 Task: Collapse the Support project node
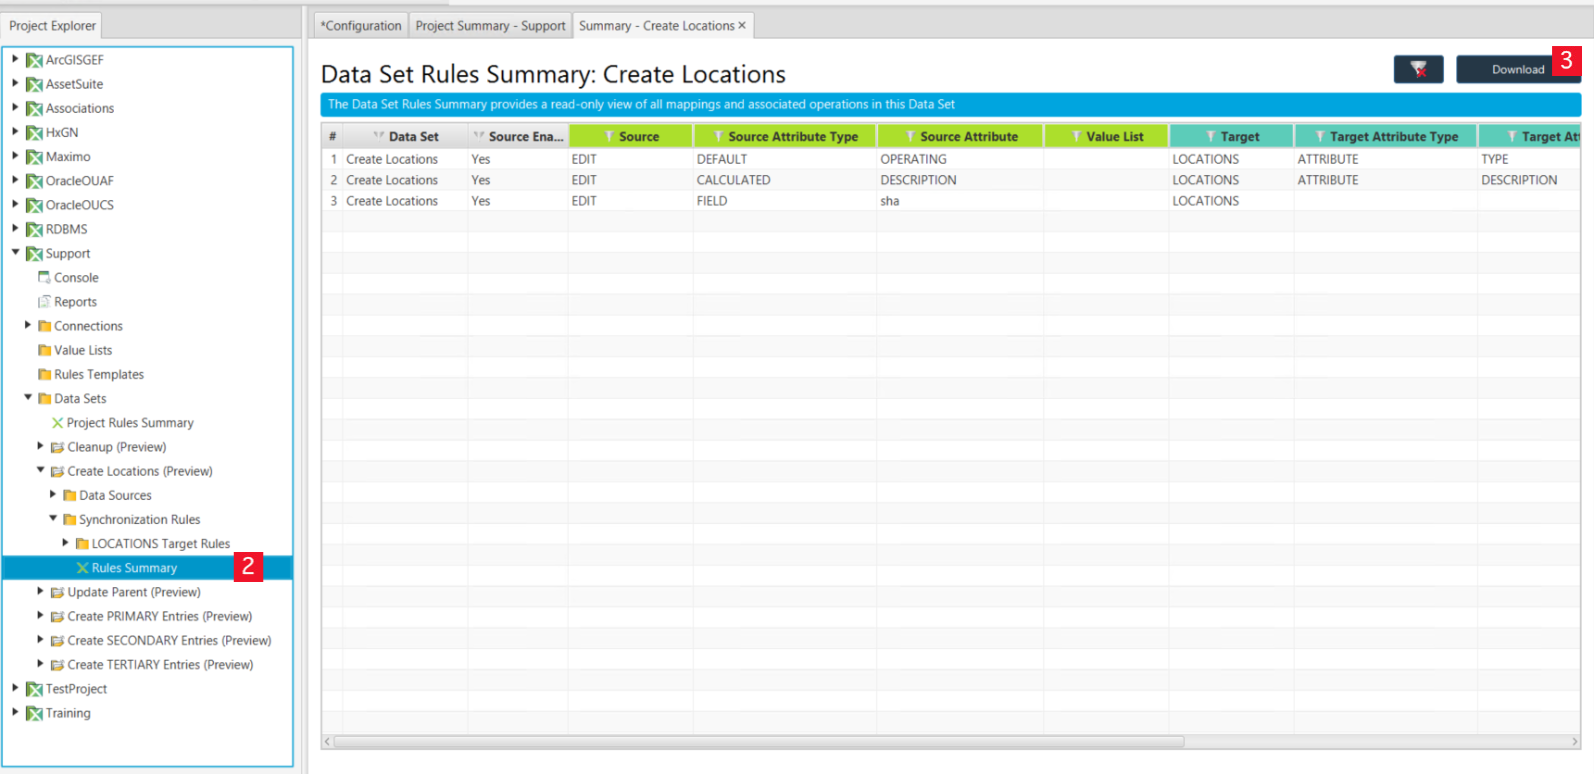(x=15, y=253)
